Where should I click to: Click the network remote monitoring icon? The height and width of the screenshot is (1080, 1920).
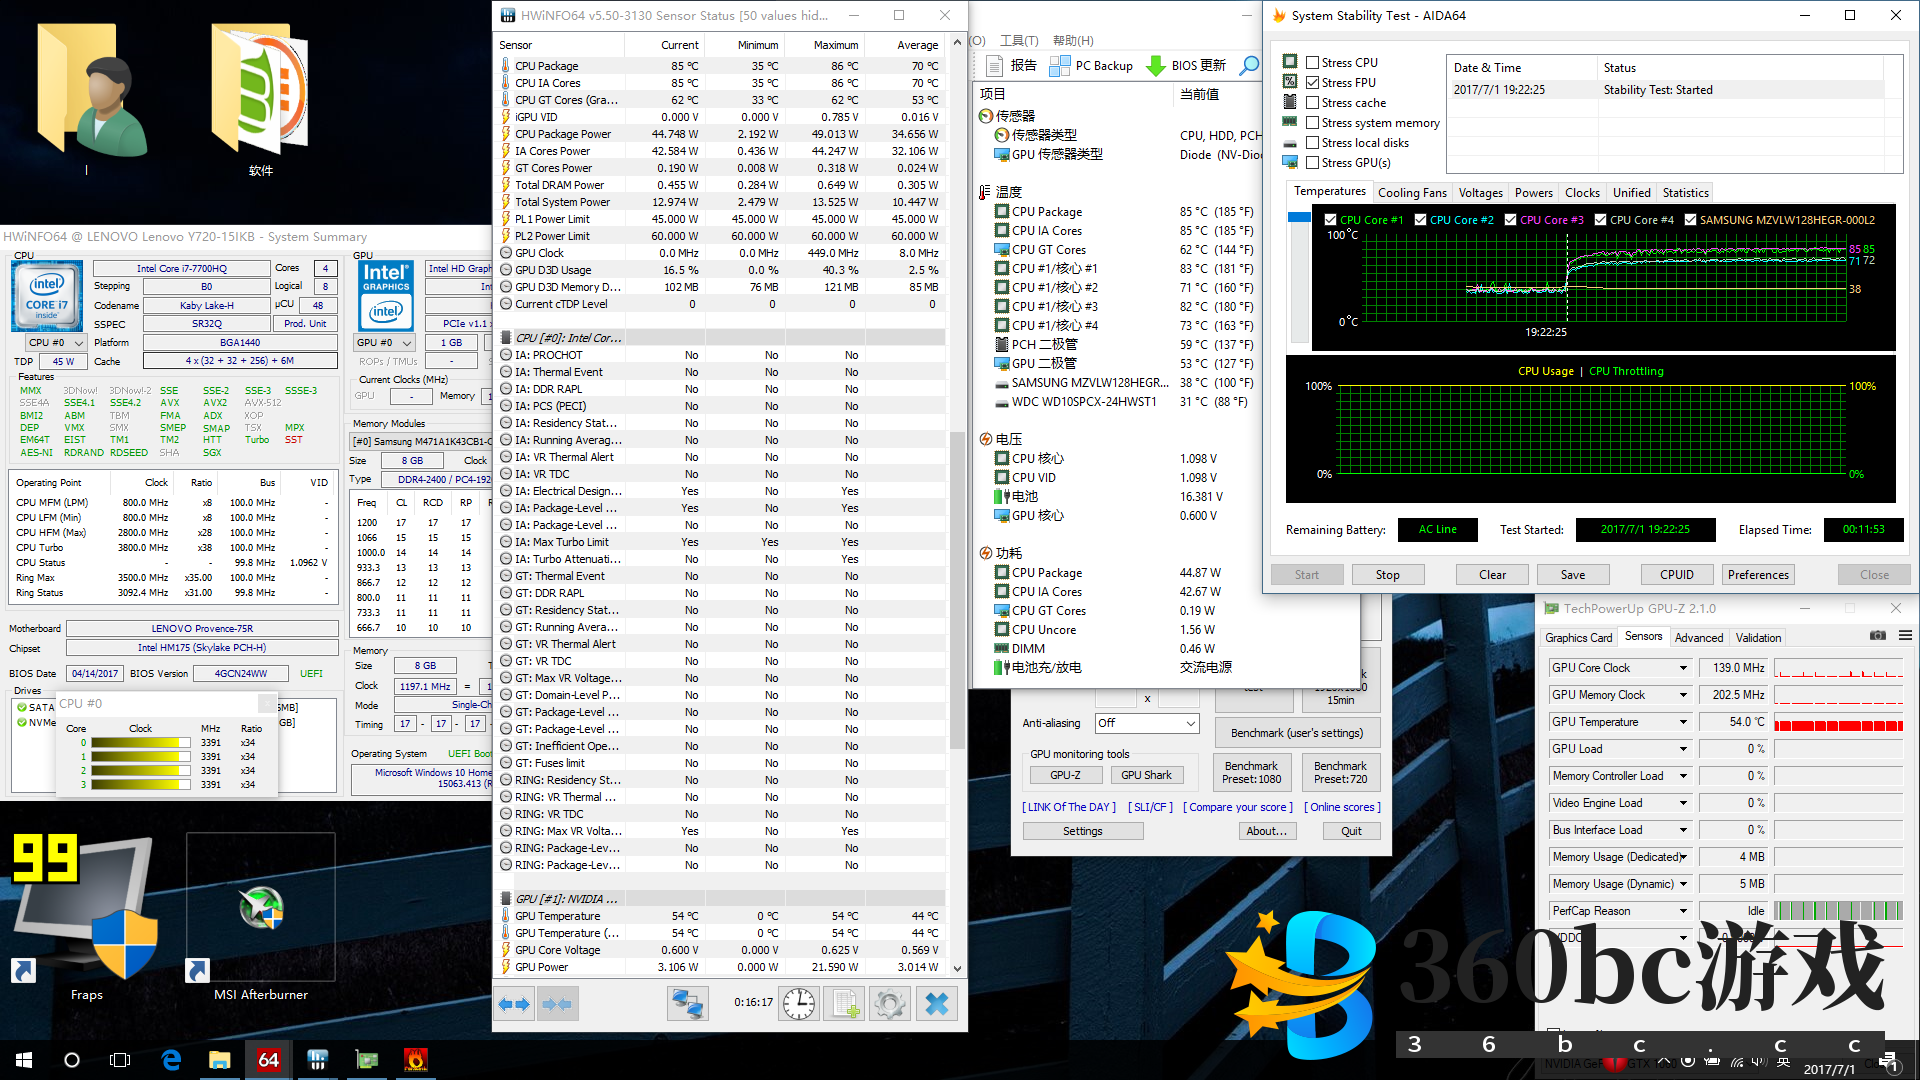coord(688,1003)
